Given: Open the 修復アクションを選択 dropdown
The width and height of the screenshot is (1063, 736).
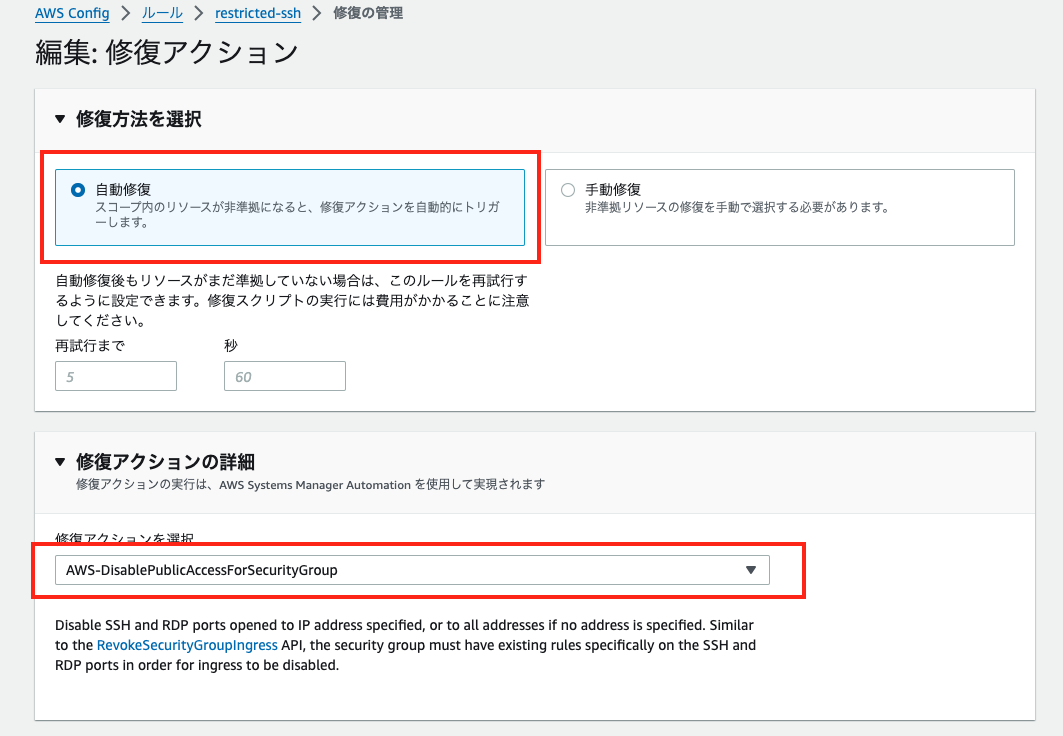Looking at the screenshot, I should pos(412,570).
